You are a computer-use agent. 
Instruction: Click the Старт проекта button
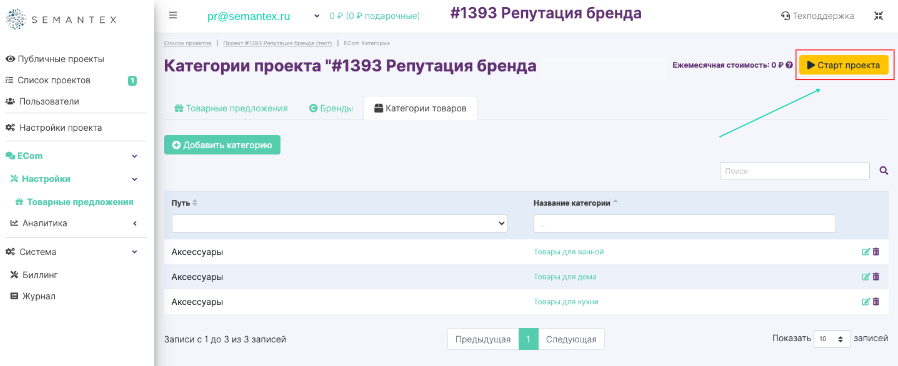point(844,65)
